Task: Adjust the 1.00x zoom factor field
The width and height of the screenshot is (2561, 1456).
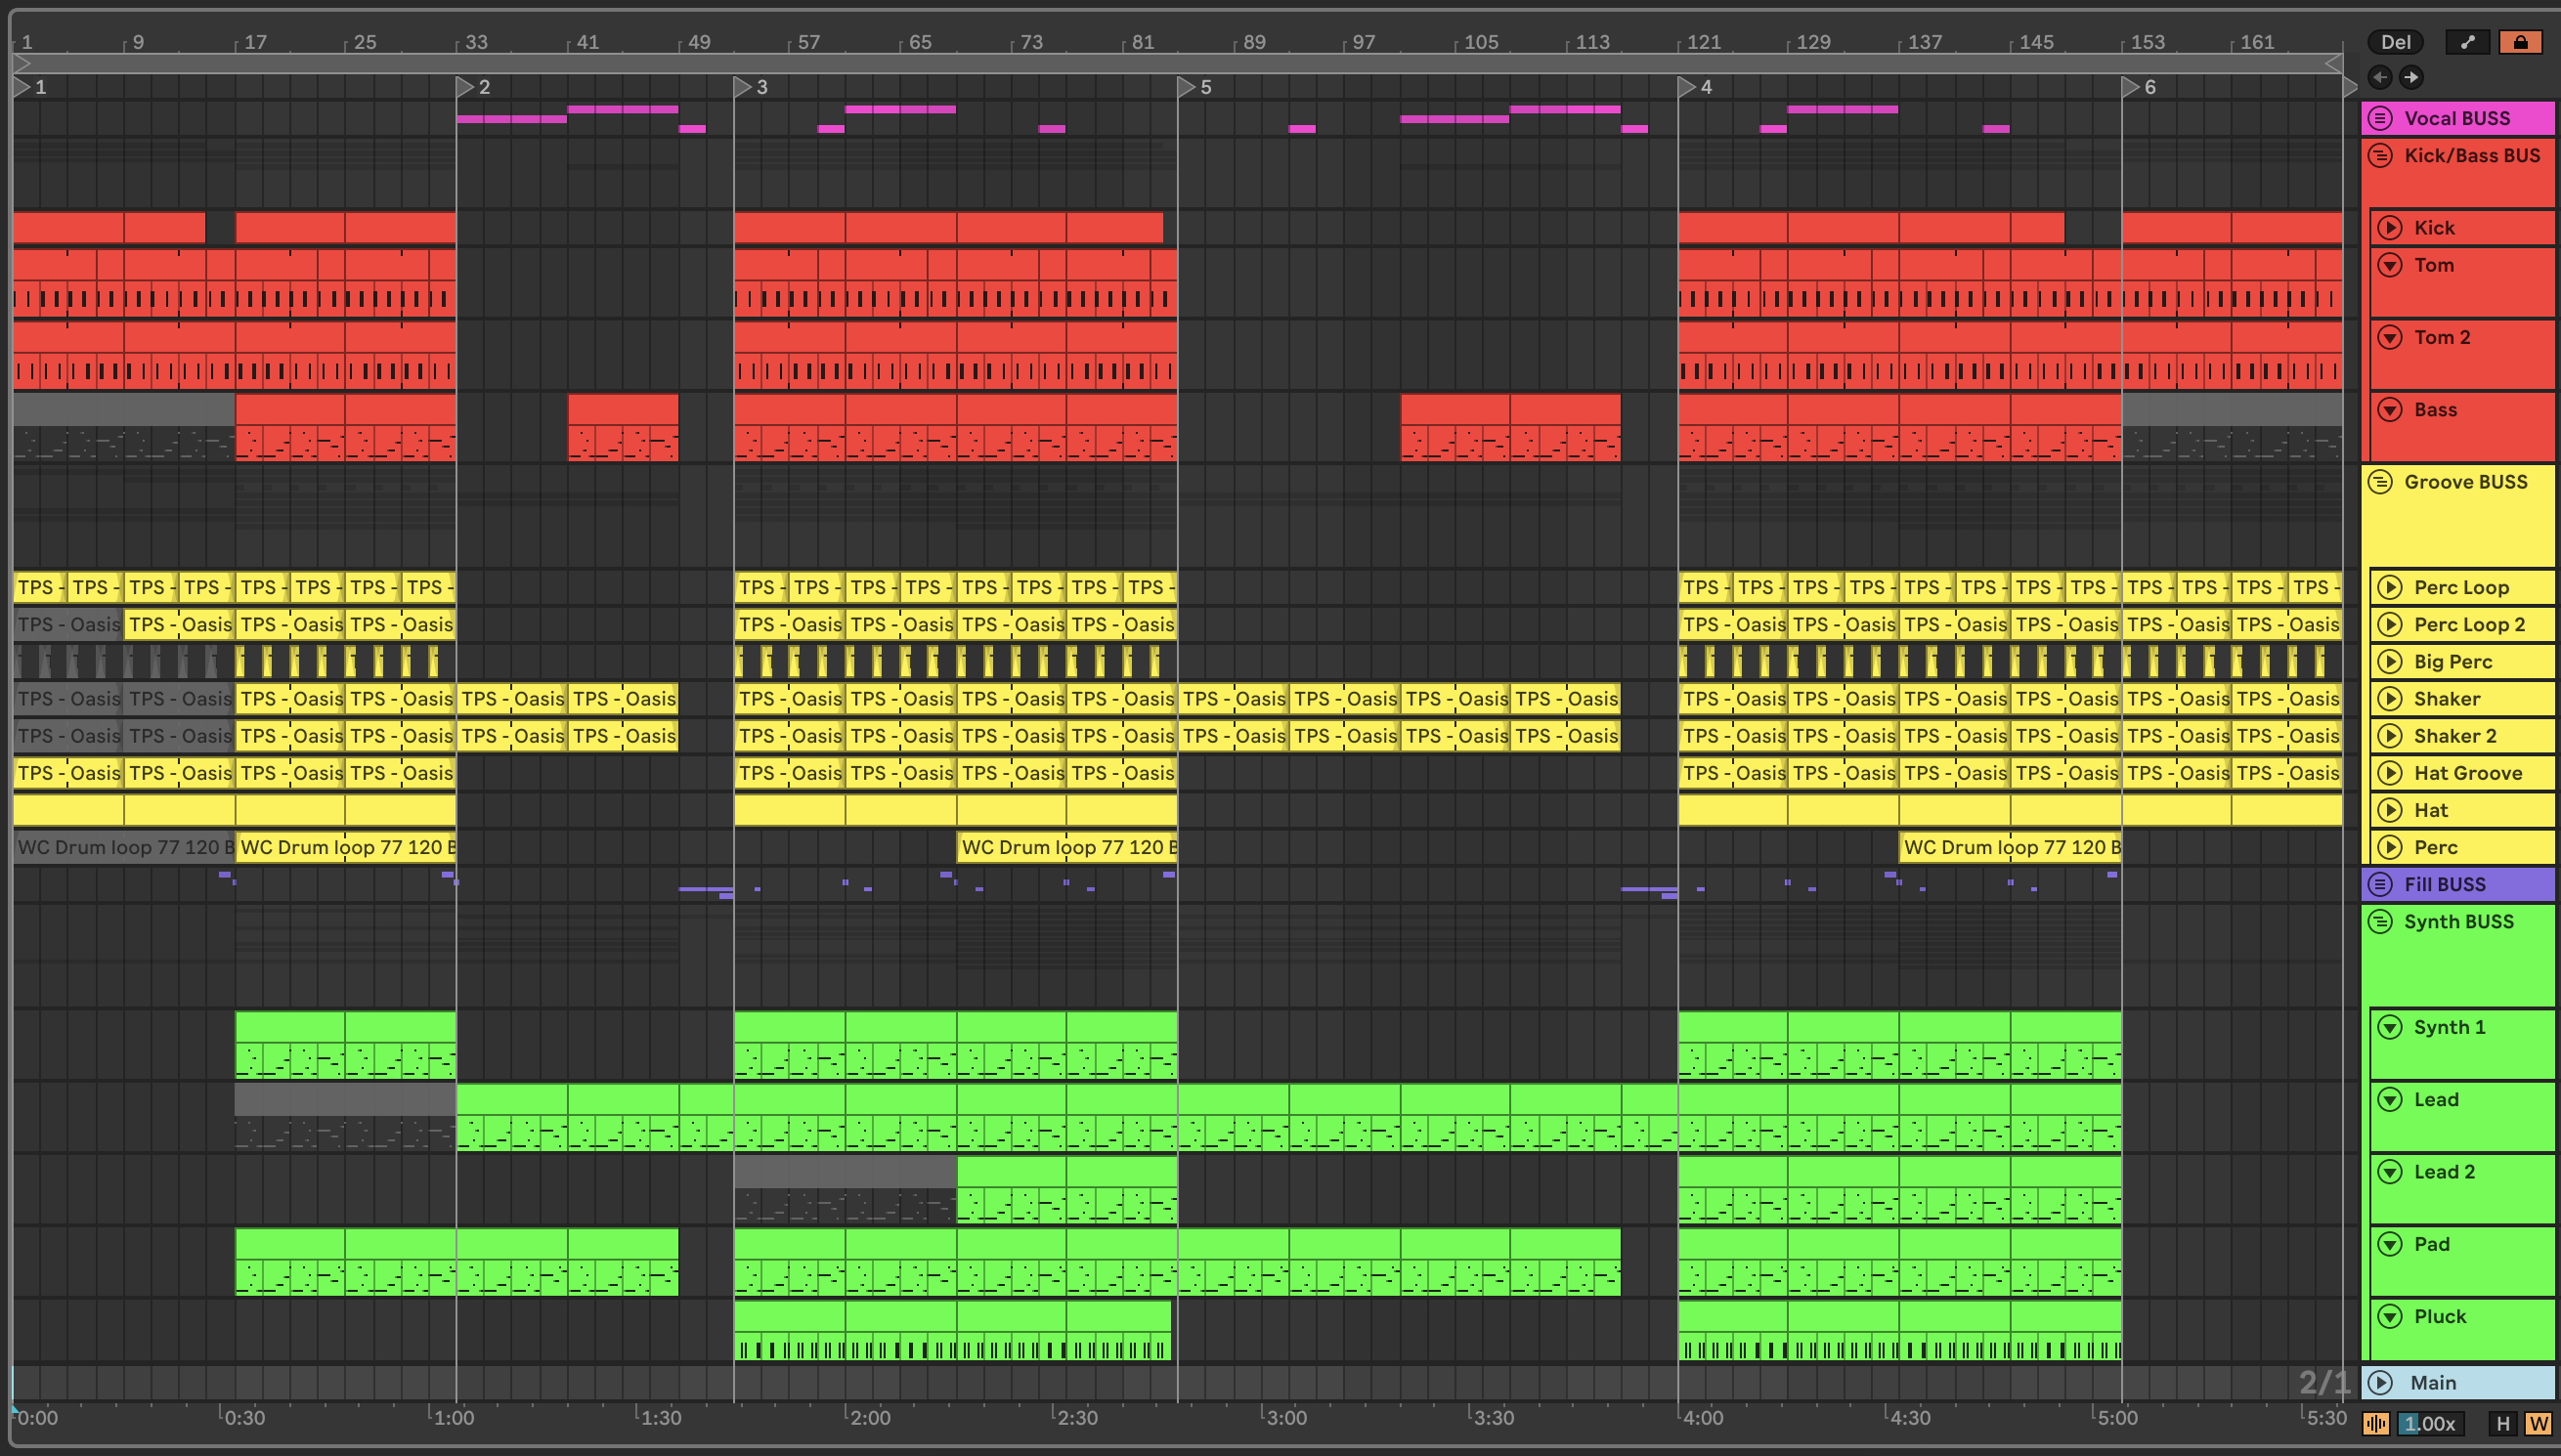Action: [x=2430, y=1423]
